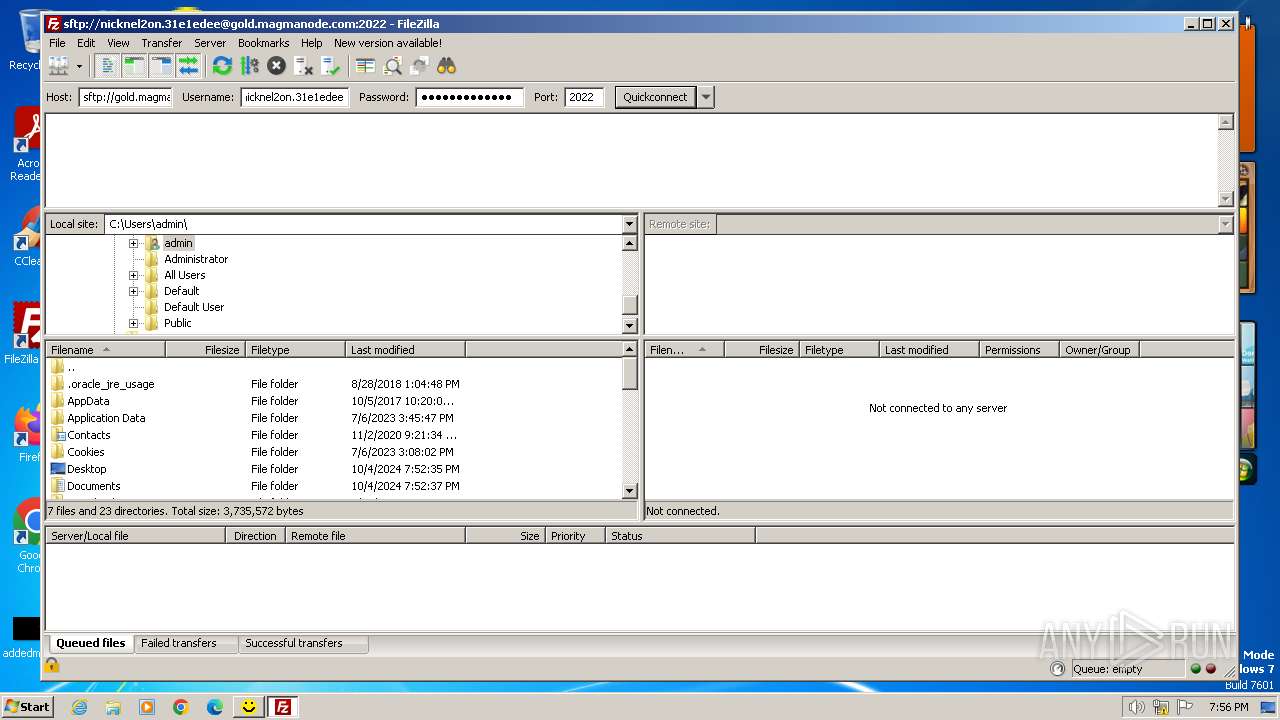This screenshot has height=720, width=1280.
Task: Expand the All Users tree node
Action: (133, 275)
